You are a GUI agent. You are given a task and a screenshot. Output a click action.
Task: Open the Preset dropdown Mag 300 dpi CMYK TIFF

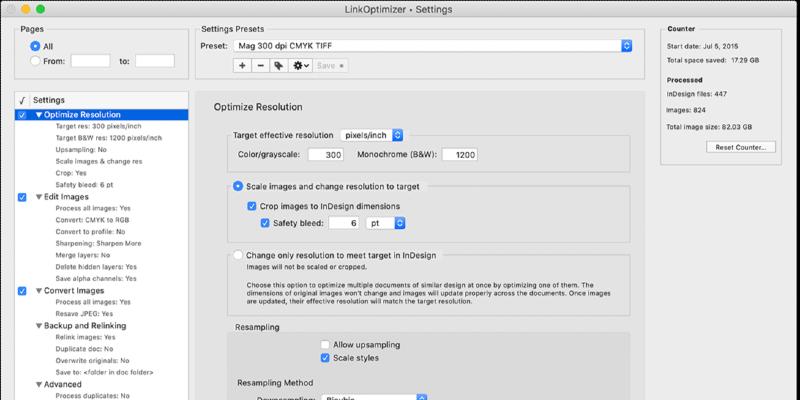tap(433, 46)
